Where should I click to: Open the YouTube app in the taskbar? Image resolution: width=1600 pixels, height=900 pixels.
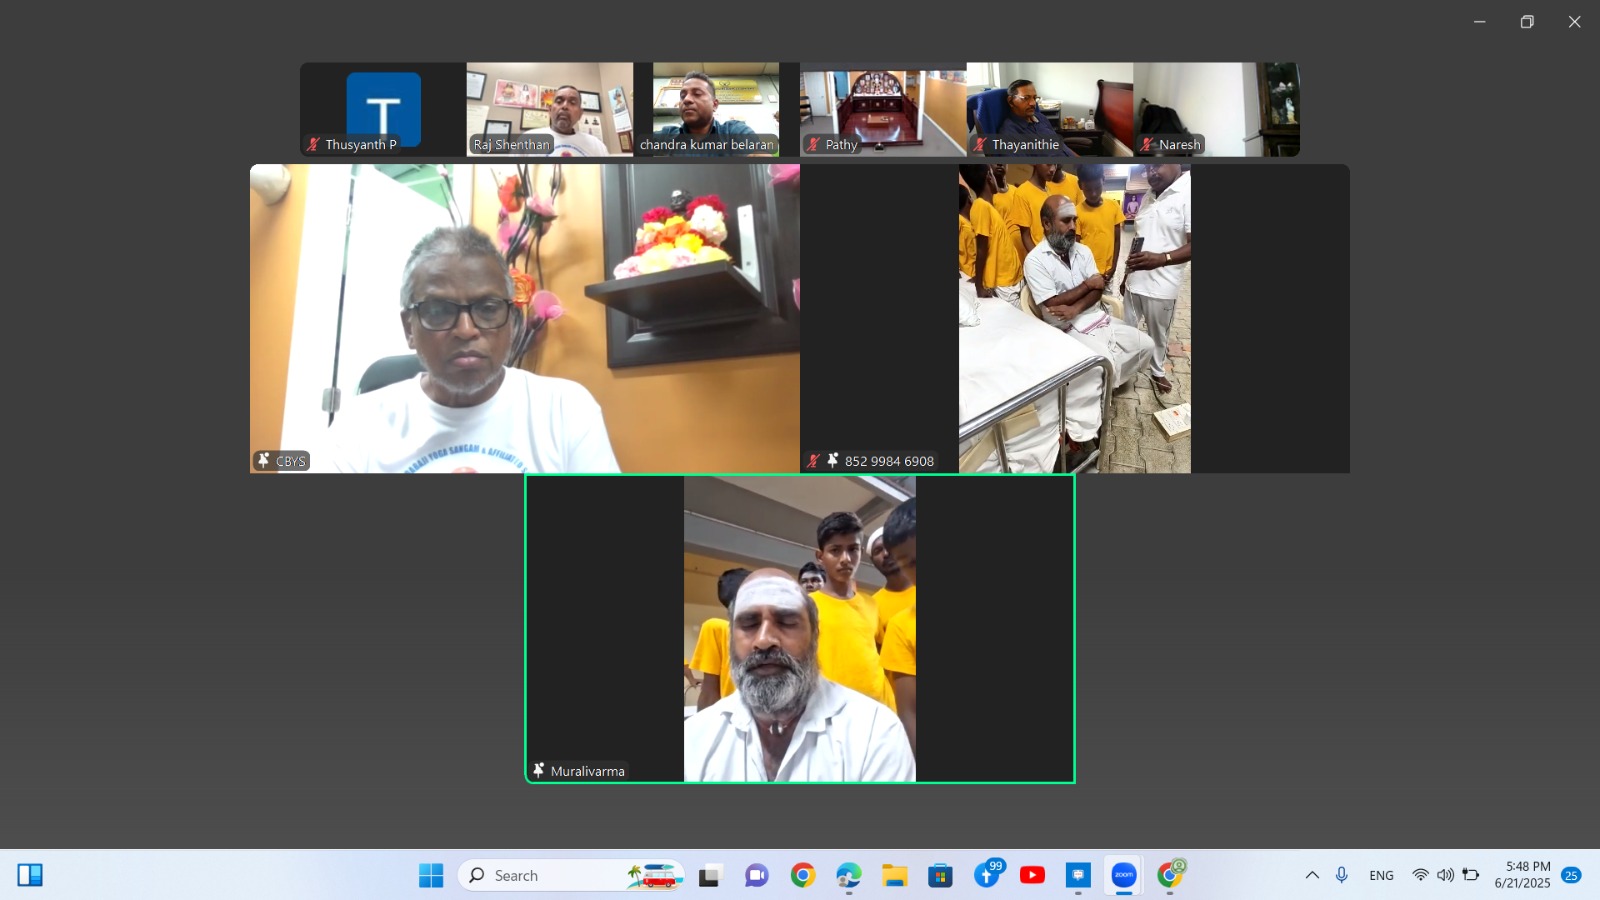(1032, 875)
